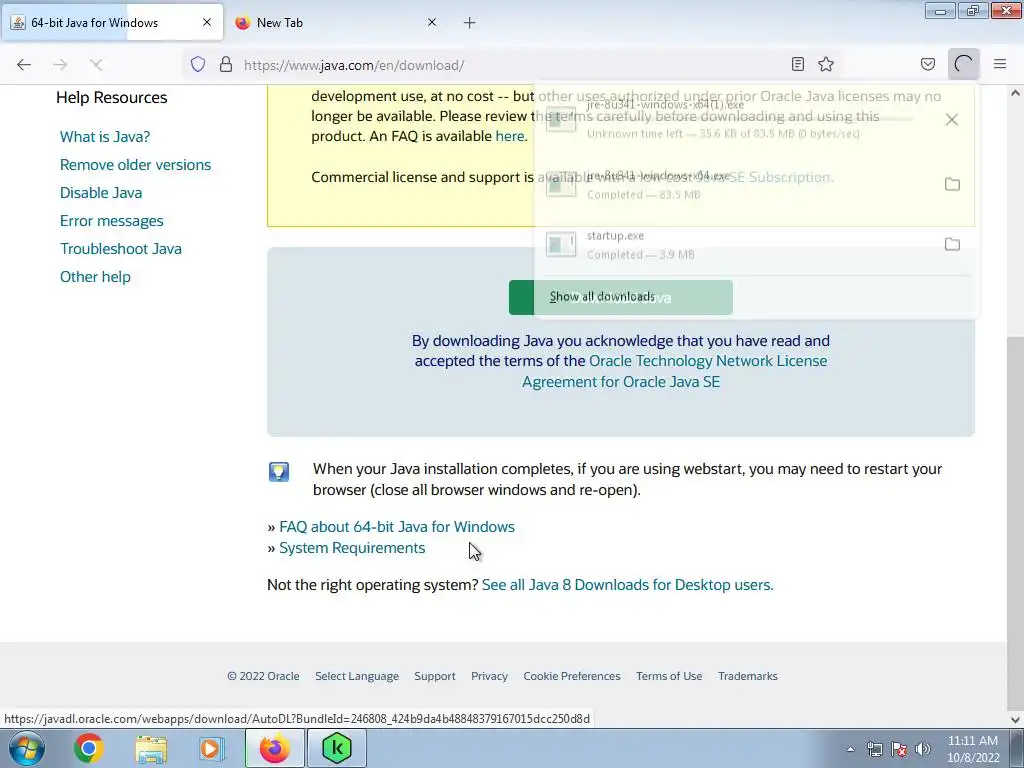Show startup.exe in containing folder
The height and width of the screenshot is (768, 1024).
click(952, 244)
